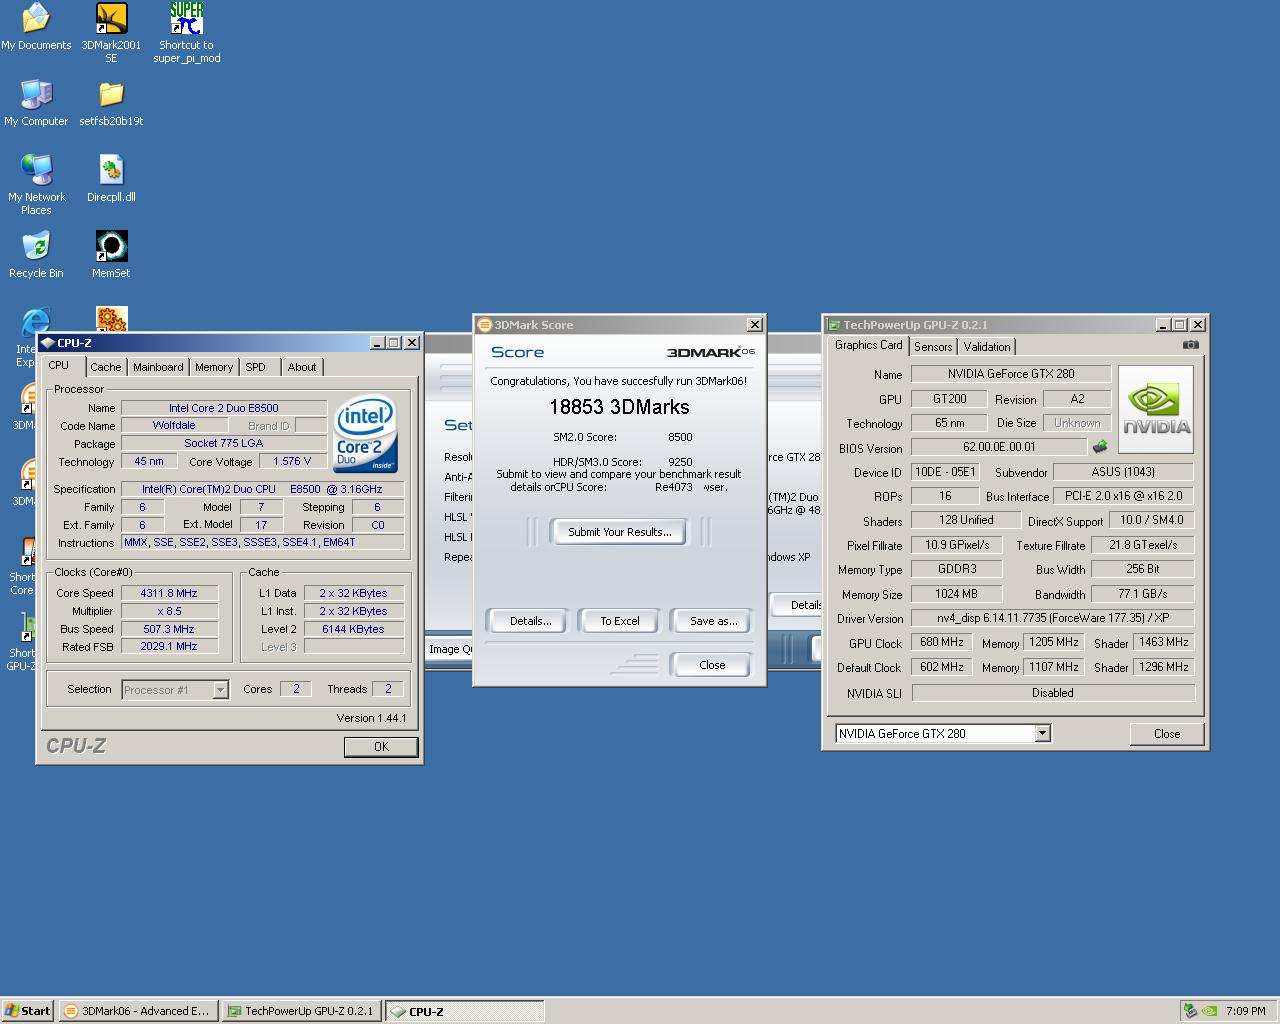Click the taskbar clock showing 7:09 PM

click(1246, 1011)
